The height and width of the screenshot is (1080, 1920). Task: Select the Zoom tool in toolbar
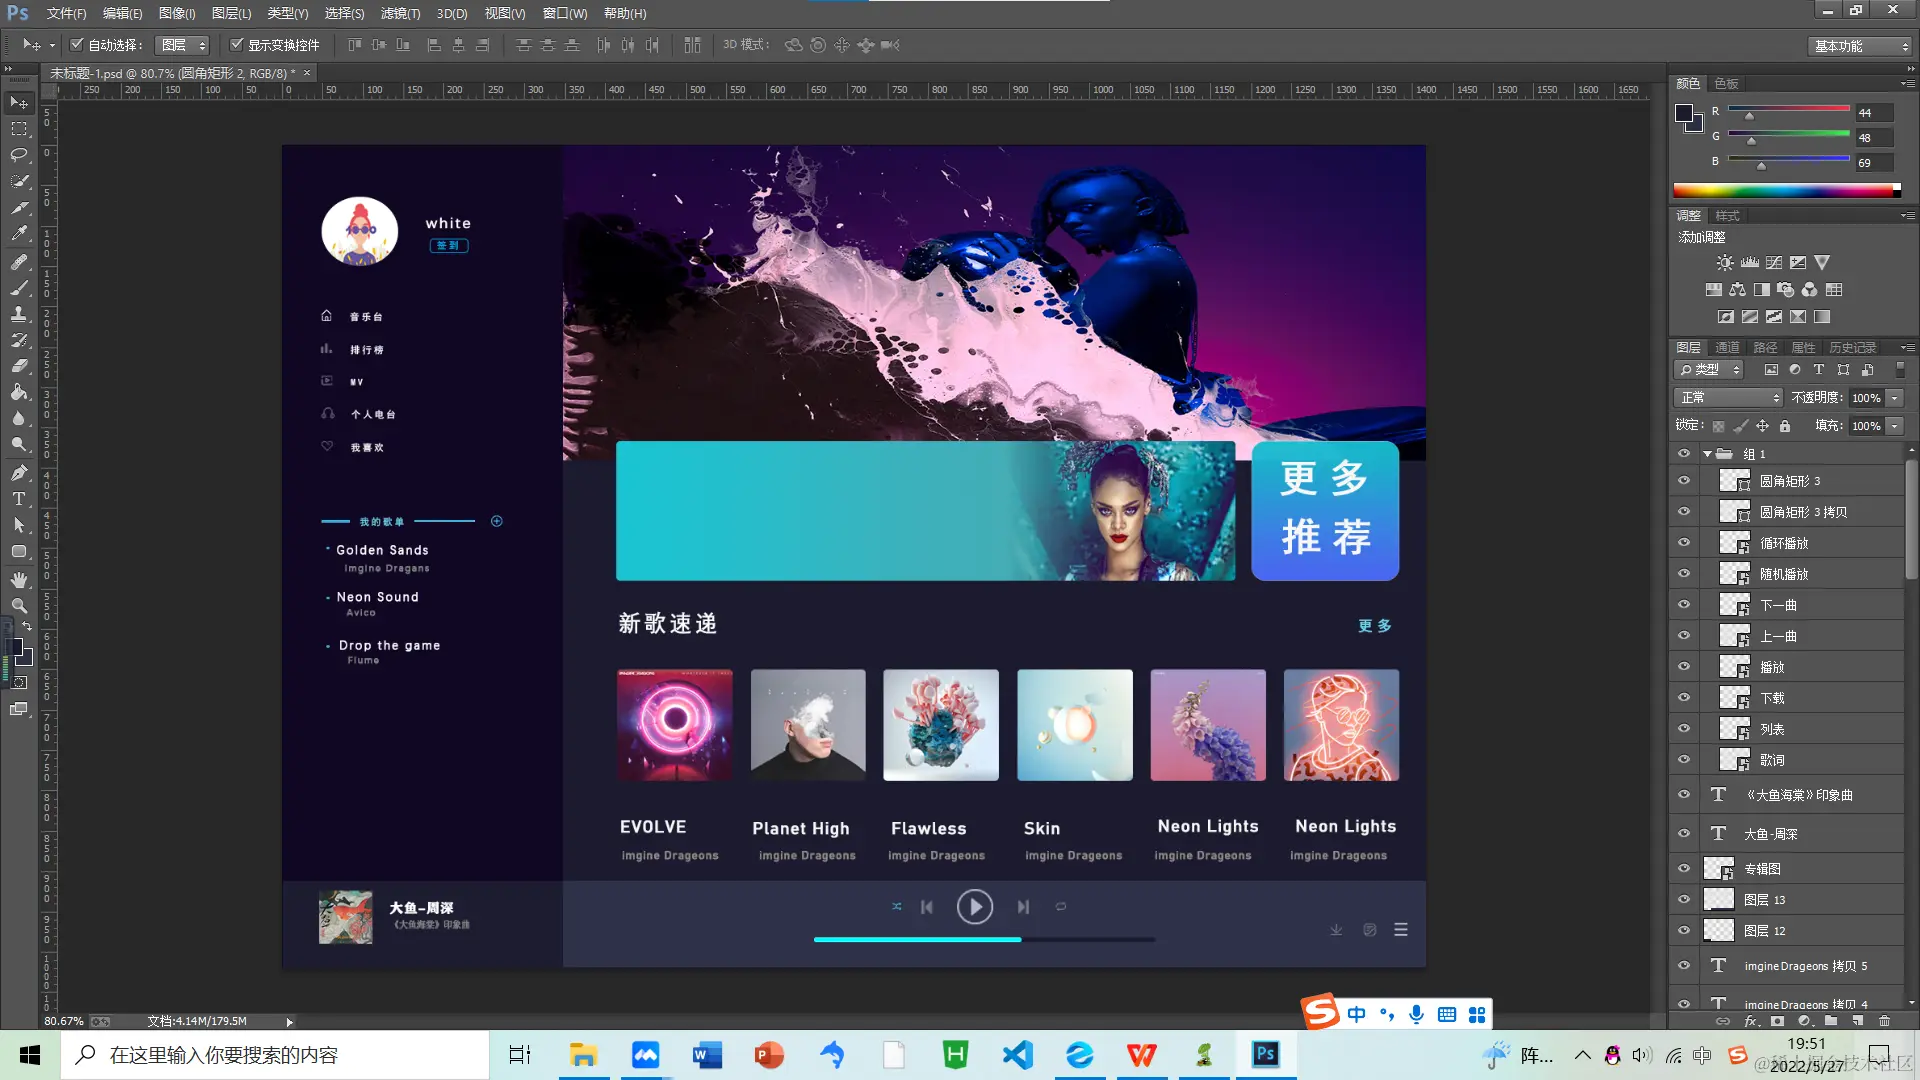tap(19, 606)
